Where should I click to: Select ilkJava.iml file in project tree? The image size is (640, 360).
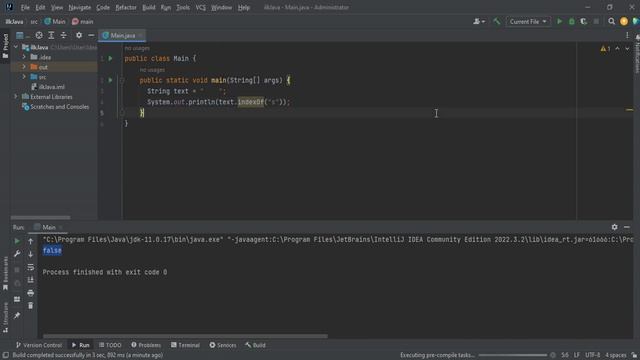(x=48, y=87)
